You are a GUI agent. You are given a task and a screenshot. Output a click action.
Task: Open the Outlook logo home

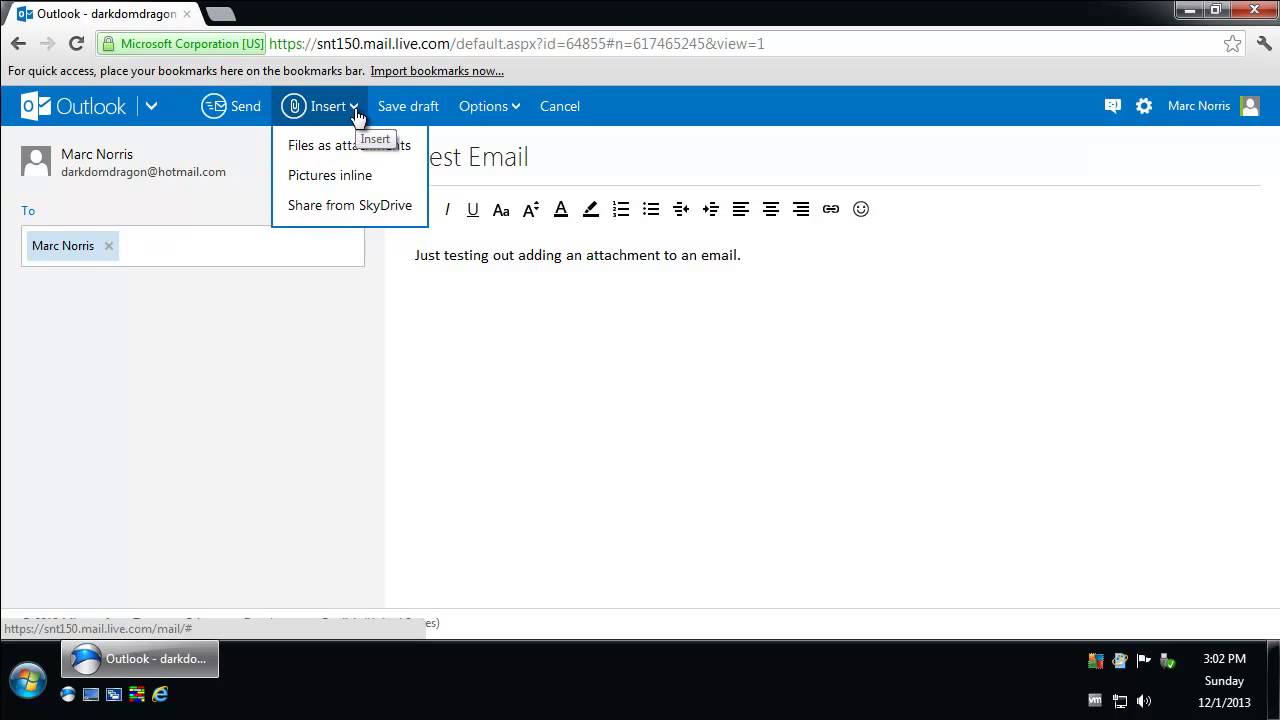coord(74,106)
